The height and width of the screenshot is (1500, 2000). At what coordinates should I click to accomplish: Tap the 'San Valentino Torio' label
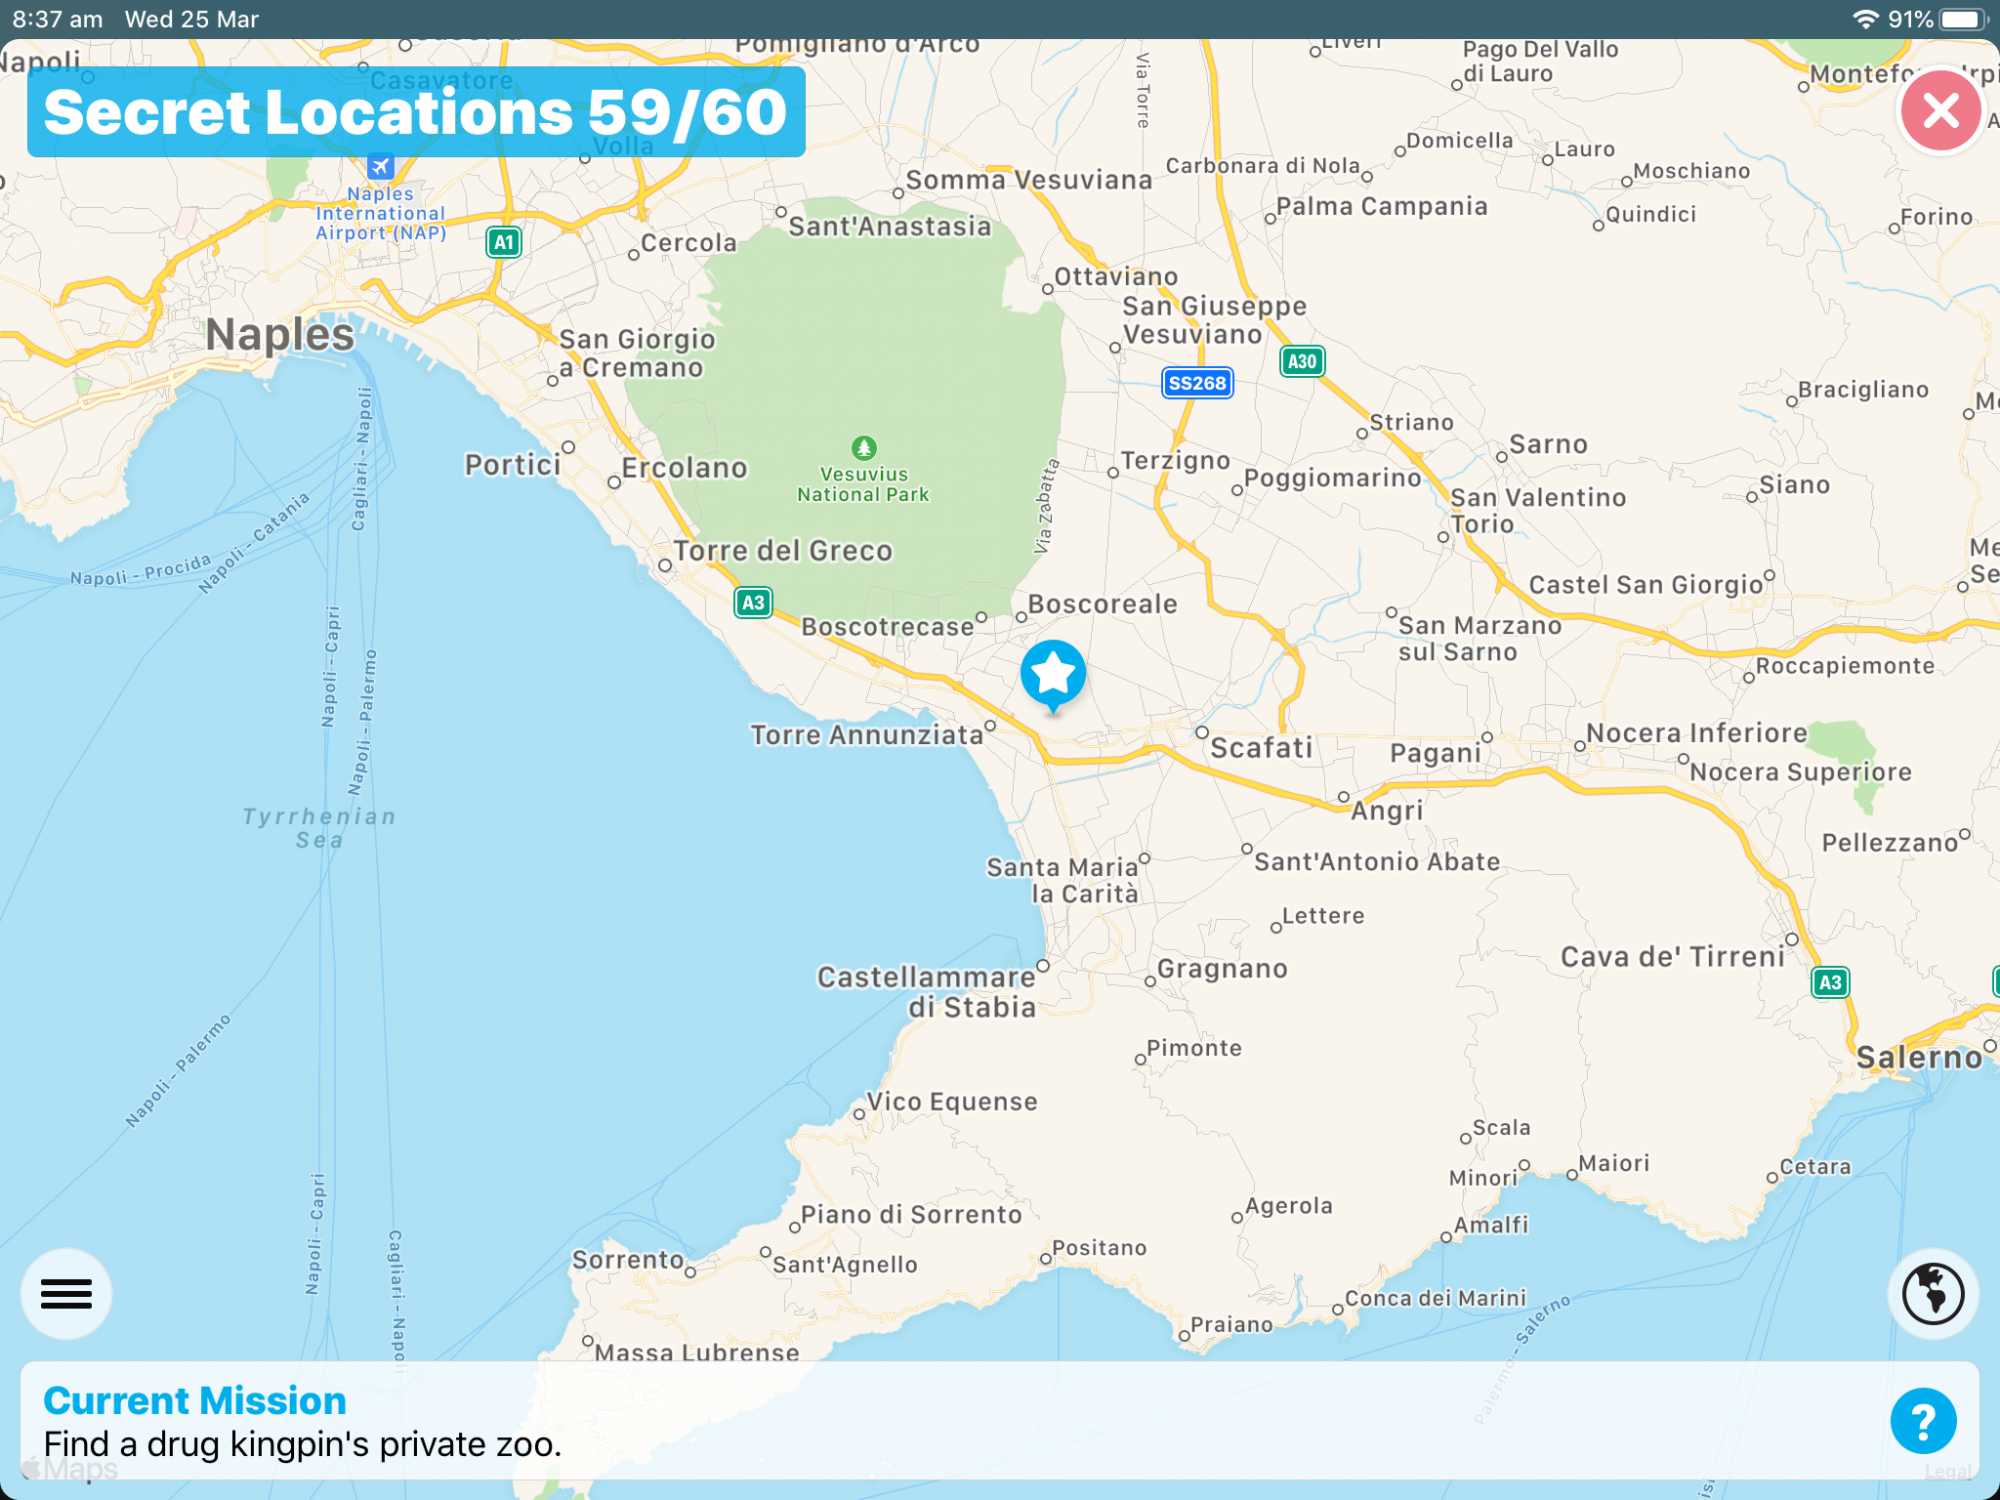[1538, 510]
